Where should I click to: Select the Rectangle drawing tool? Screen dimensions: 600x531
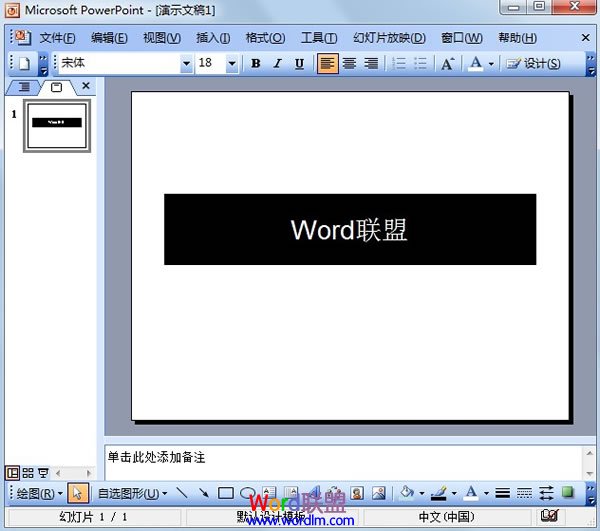coord(226,493)
